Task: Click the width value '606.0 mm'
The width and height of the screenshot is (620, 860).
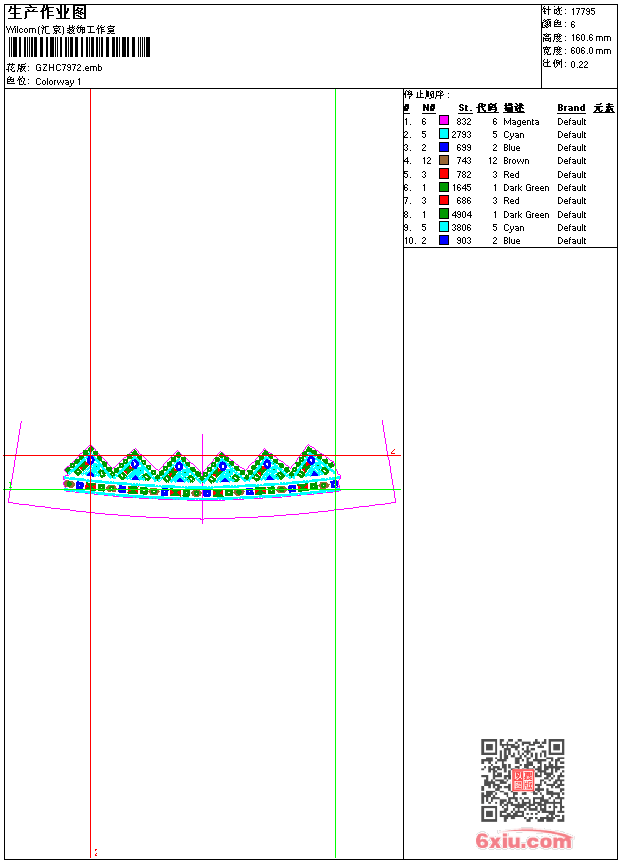Action: click(591, 51)
